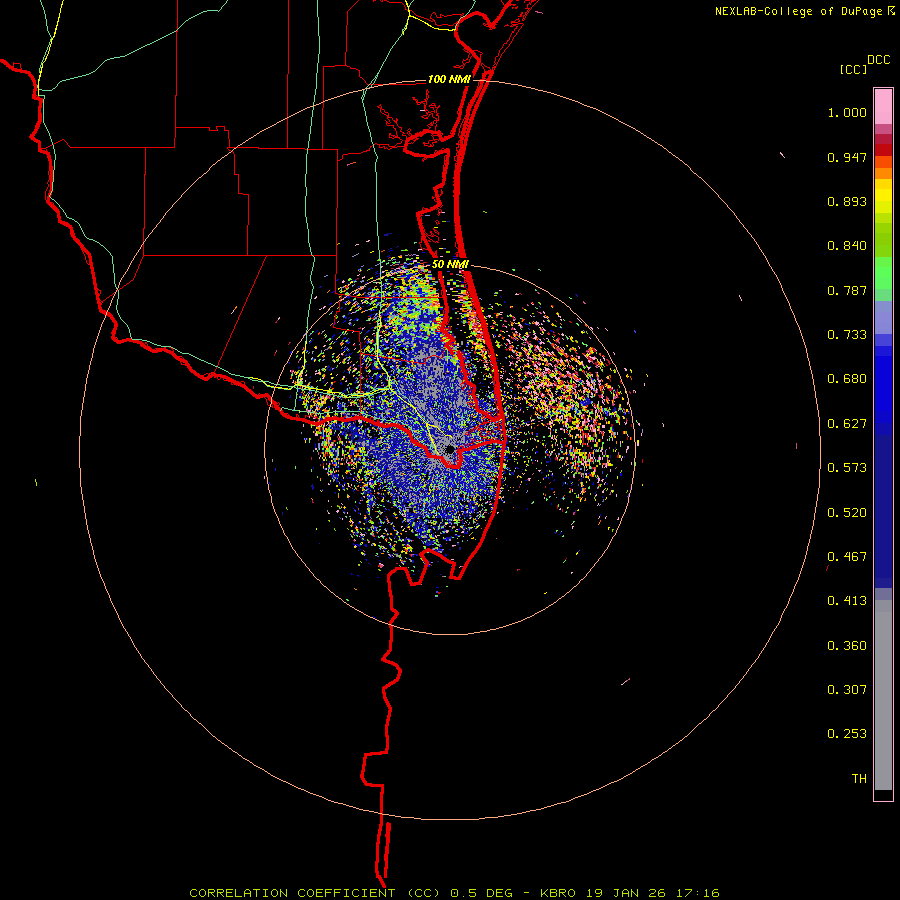
Task: Click the 0.413 legend value
Action: [847, 601]
